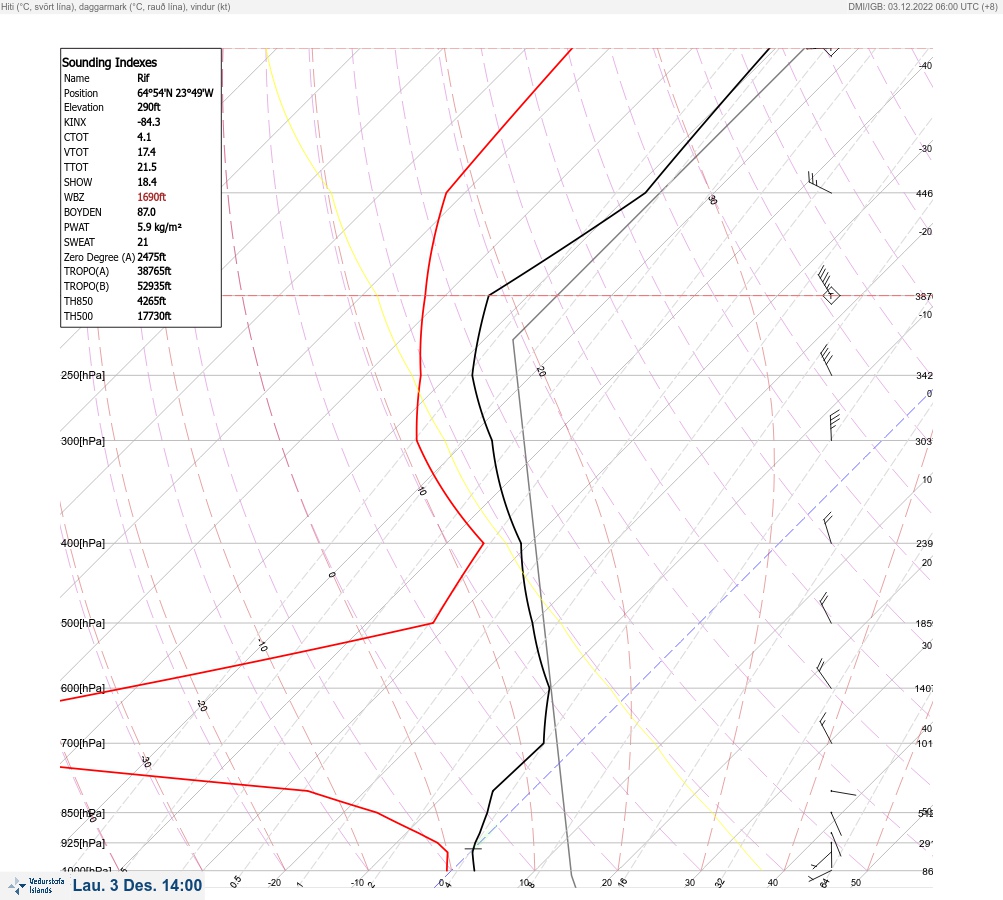Screen dimensions: 1003x900
Task: Click the 400[hPa] pressure label
Action: coord(83,544)
